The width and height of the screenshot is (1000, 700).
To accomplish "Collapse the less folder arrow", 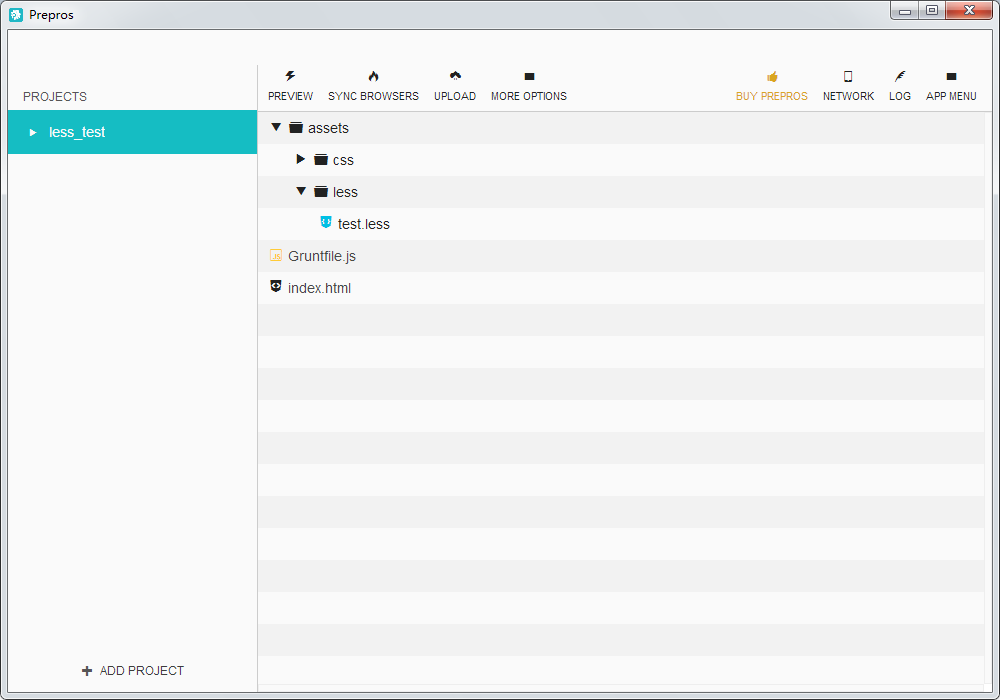I will pyautogui.click(x=301, y=191).
